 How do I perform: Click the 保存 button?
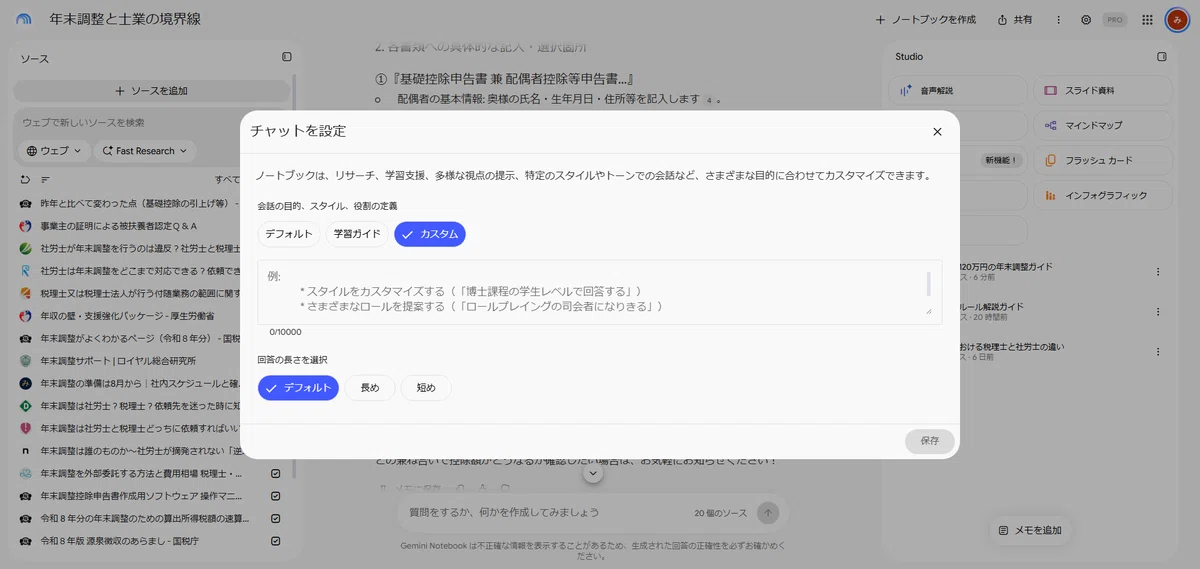coord(930,441)
